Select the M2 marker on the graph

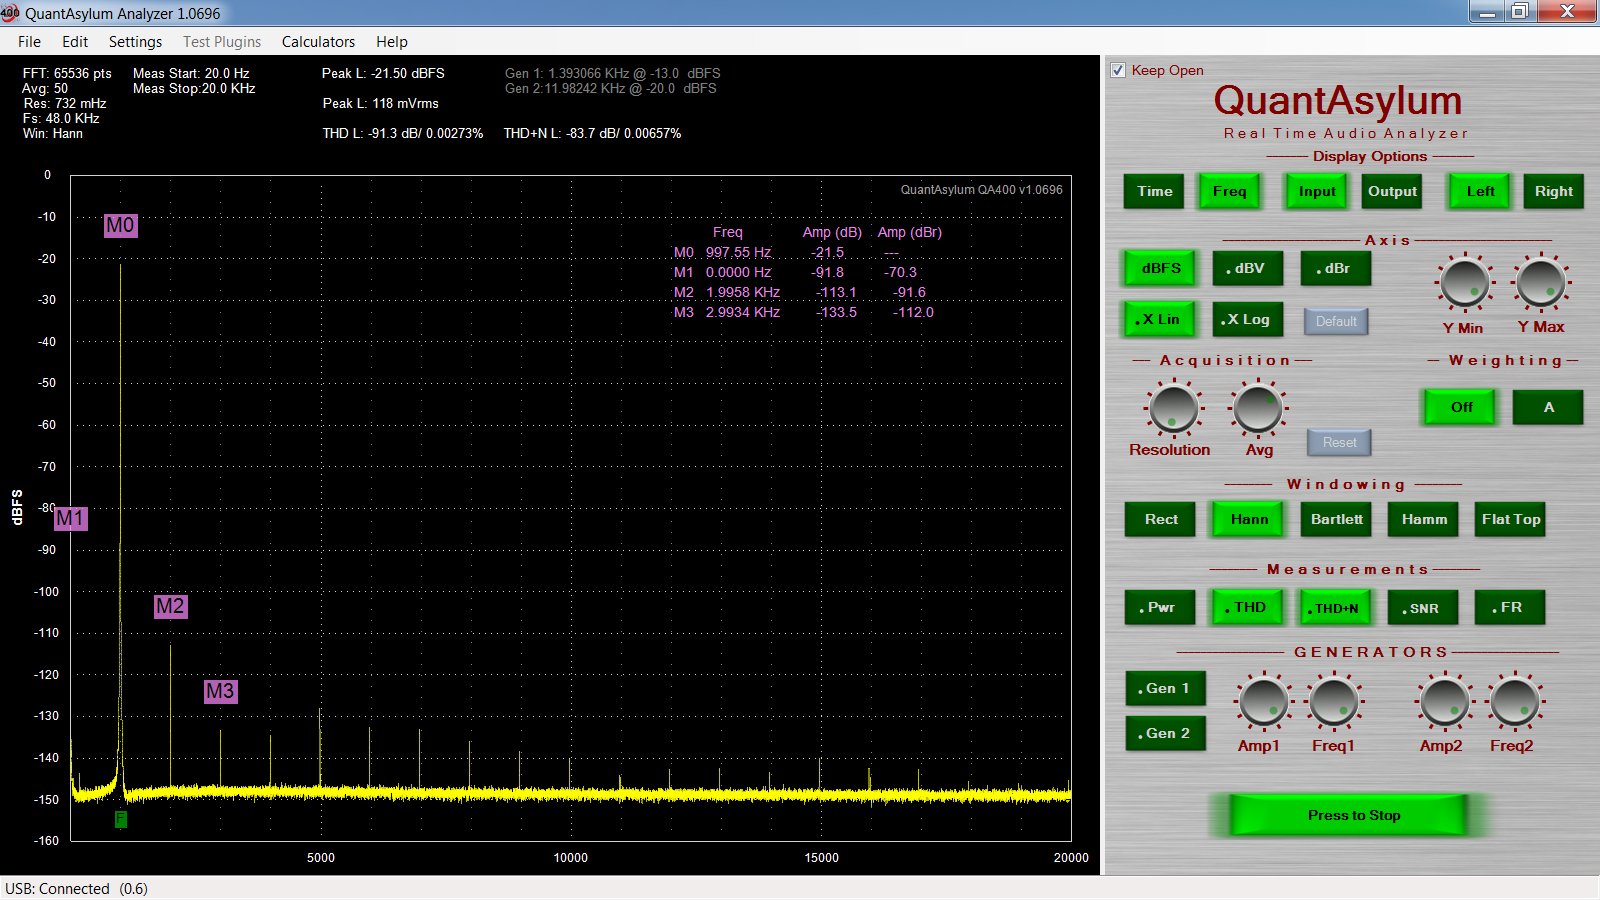point(170,606)
